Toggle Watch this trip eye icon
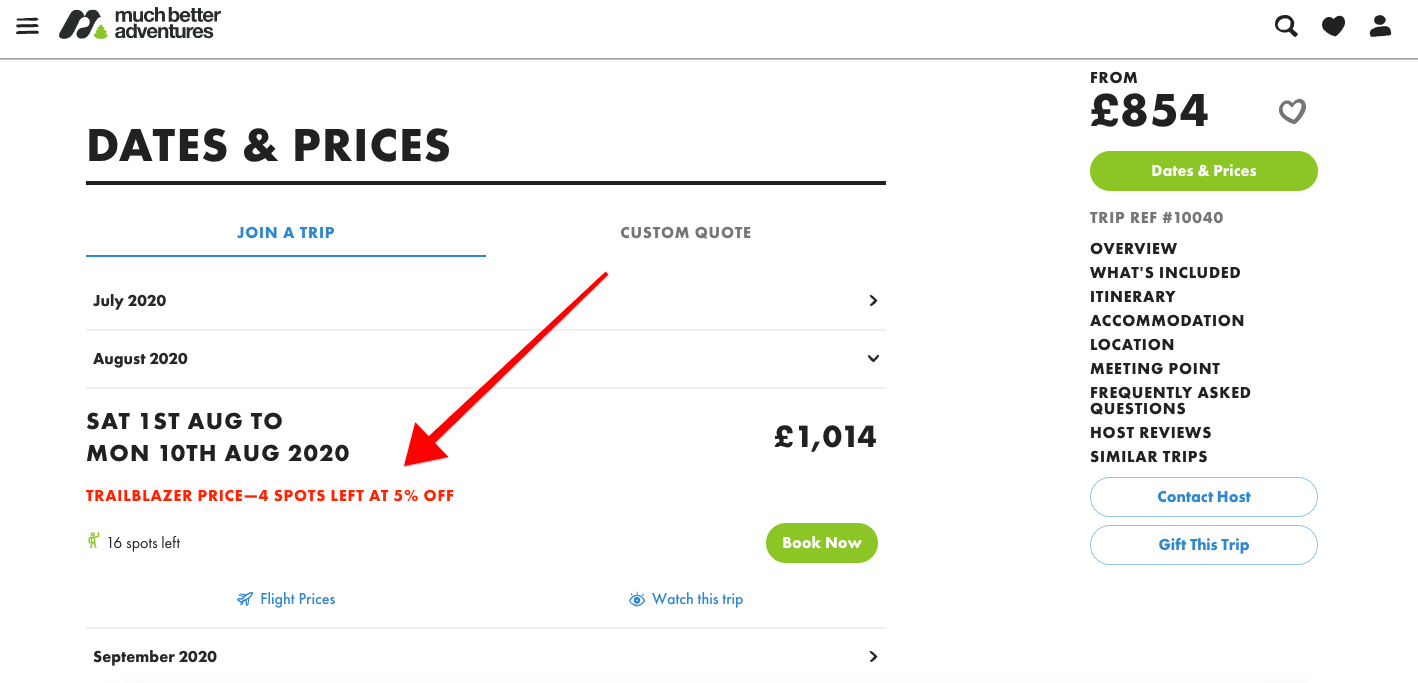Image resolution: width=1418 pixels, height=683 pixels. [x=637, y=599]
